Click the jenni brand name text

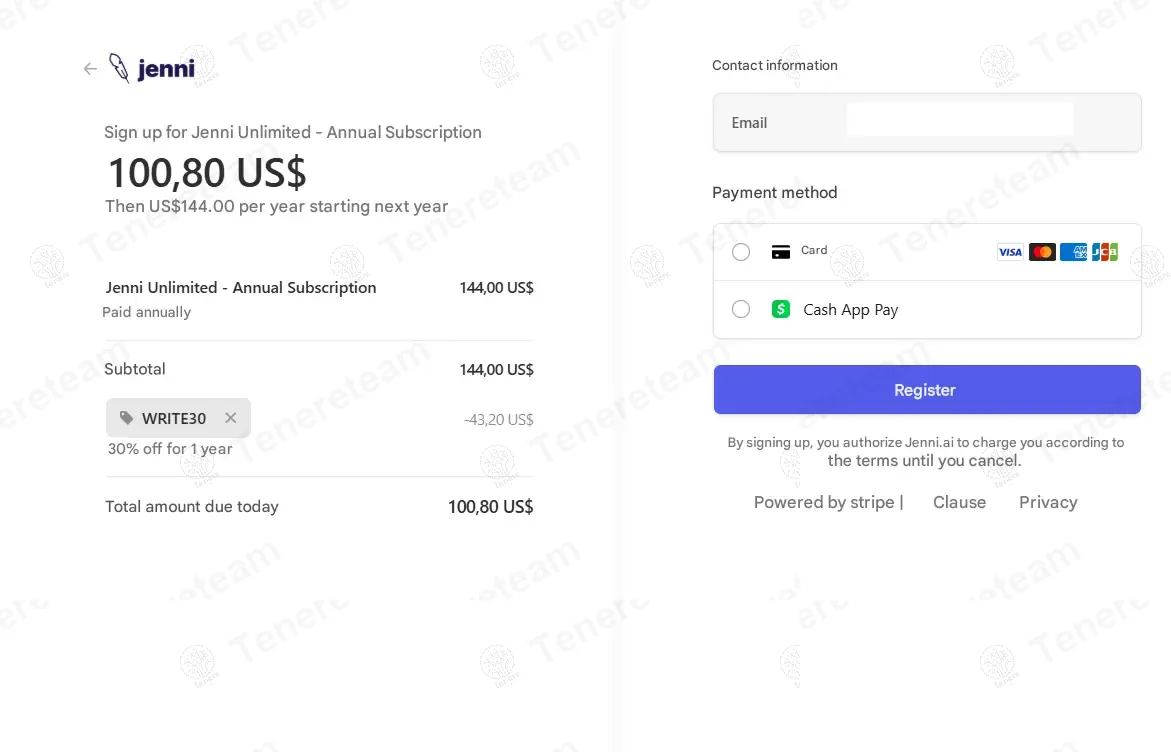point(166,69)
